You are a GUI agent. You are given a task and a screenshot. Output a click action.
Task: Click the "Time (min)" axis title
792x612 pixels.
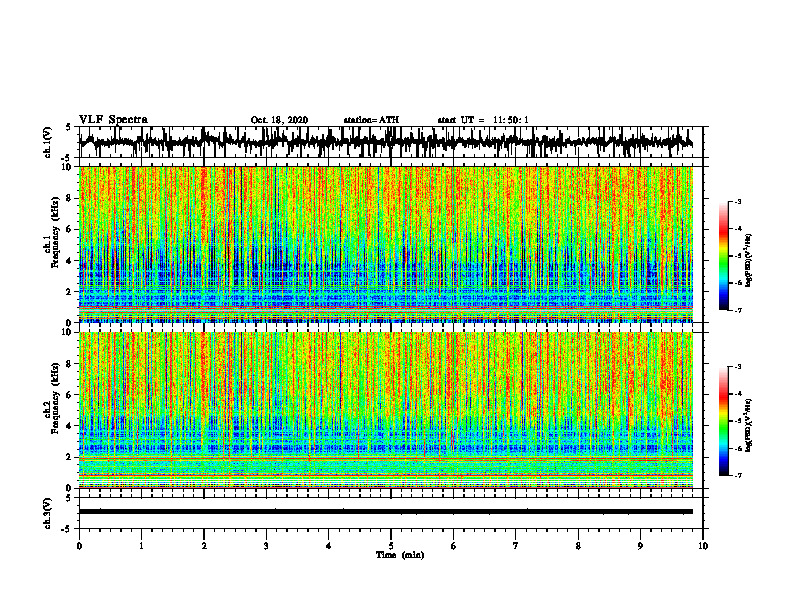tap(400, 555)
